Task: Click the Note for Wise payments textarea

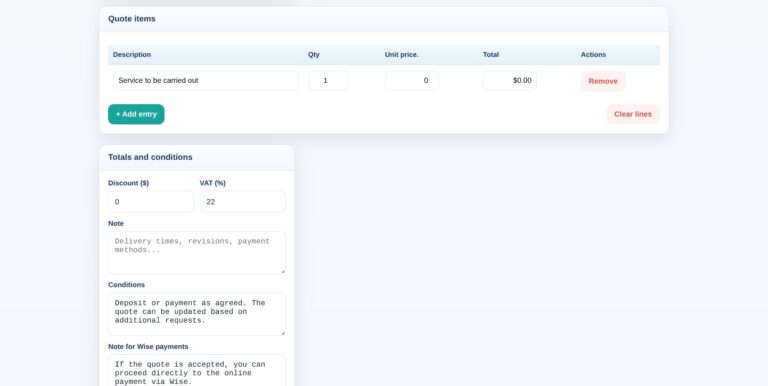Action: (x=196, y=370)
